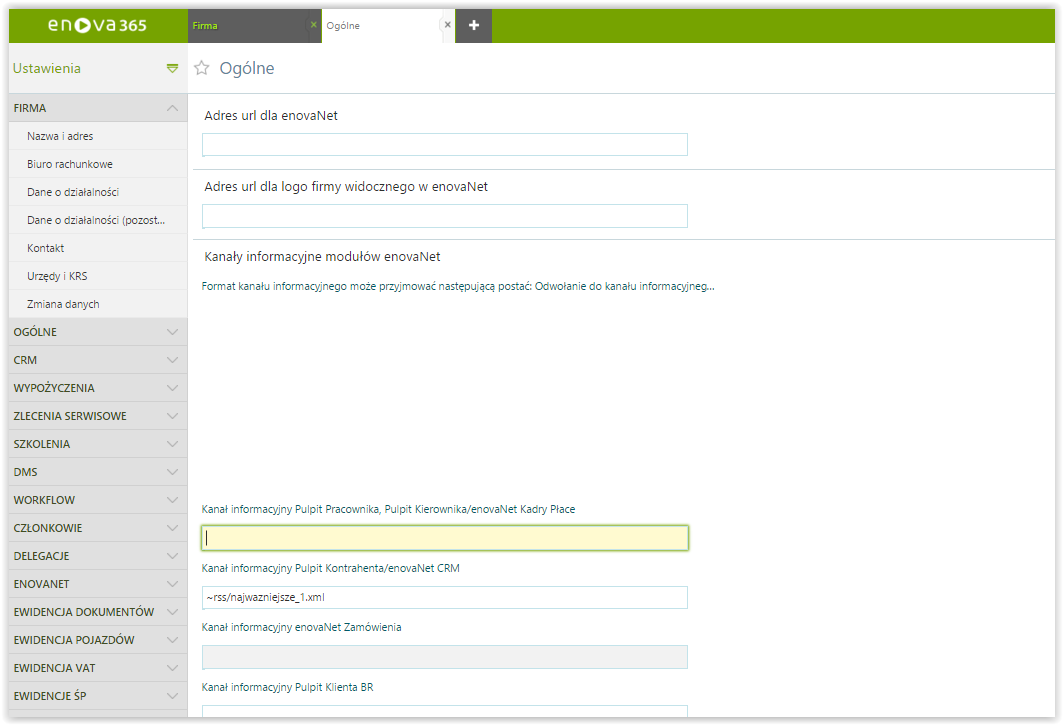This screenshot has height=725, width=1063.
Task: Expand the WORKFLOW section chevron
Action: tap(172, 500)
